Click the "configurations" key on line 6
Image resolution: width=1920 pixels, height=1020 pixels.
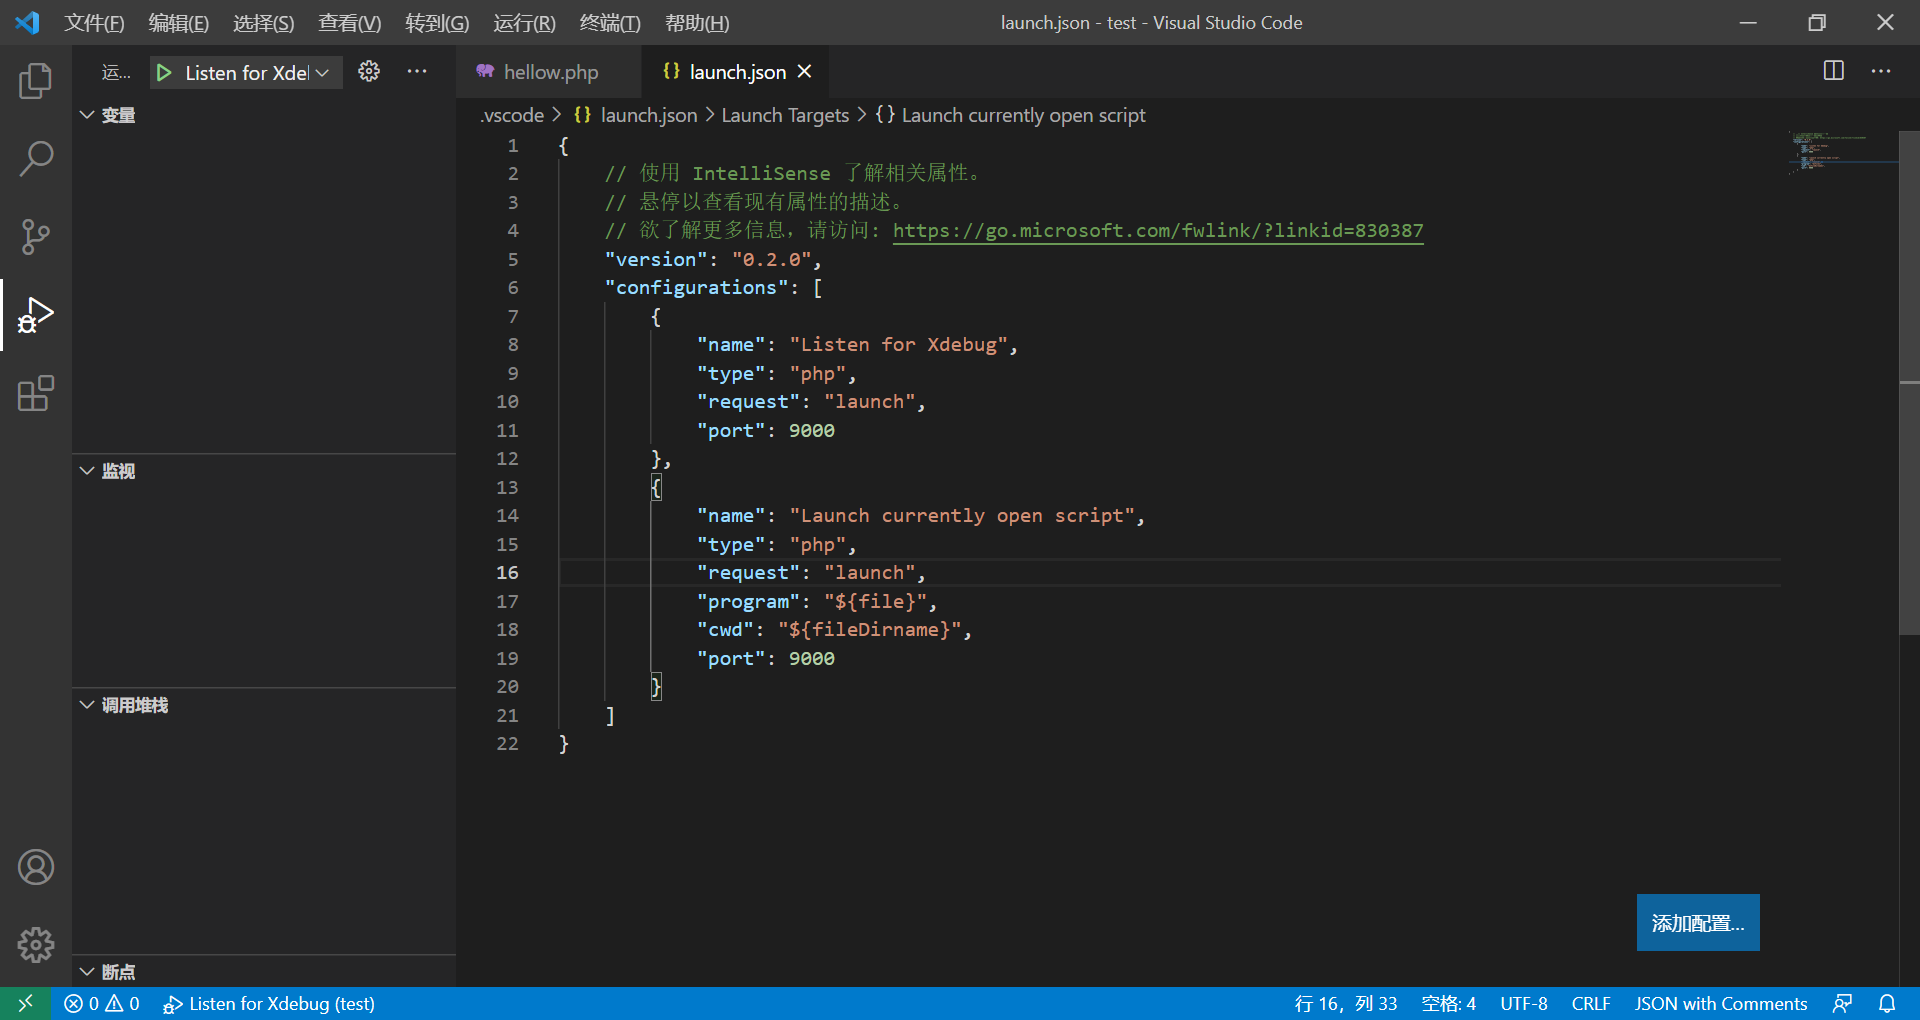tap(696, 288)
